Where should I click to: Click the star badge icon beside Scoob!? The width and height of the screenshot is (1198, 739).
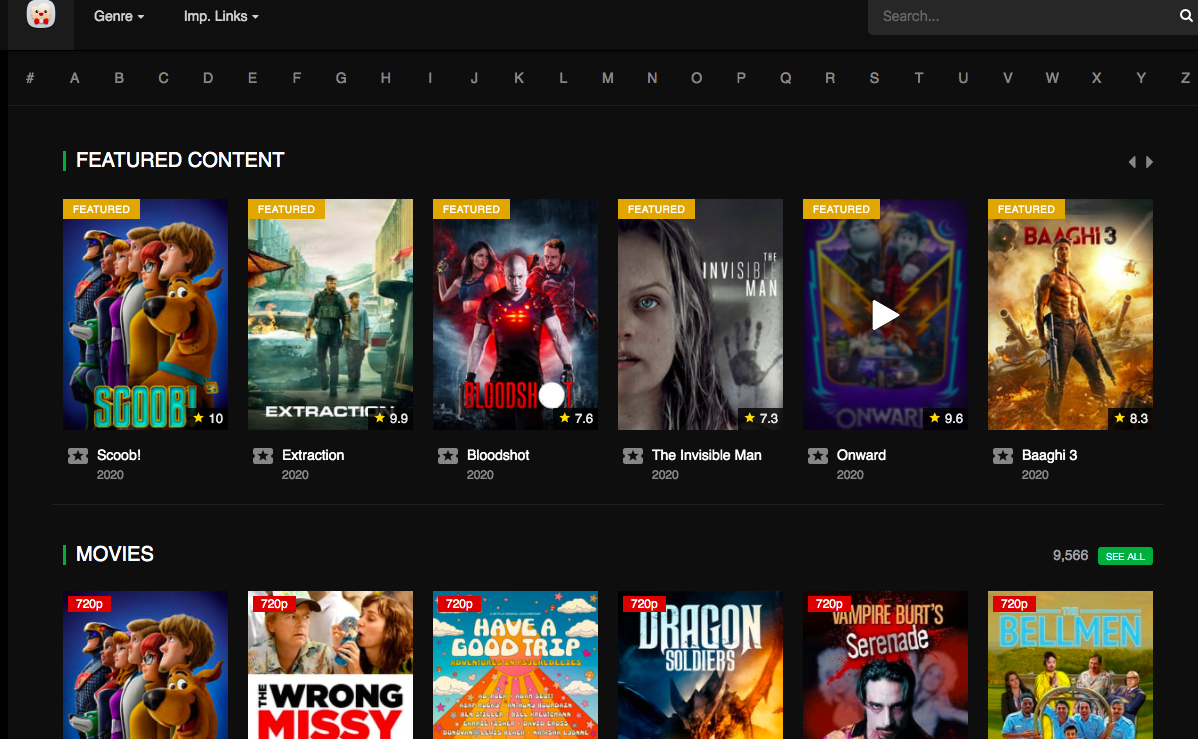(x=78, y=456)
